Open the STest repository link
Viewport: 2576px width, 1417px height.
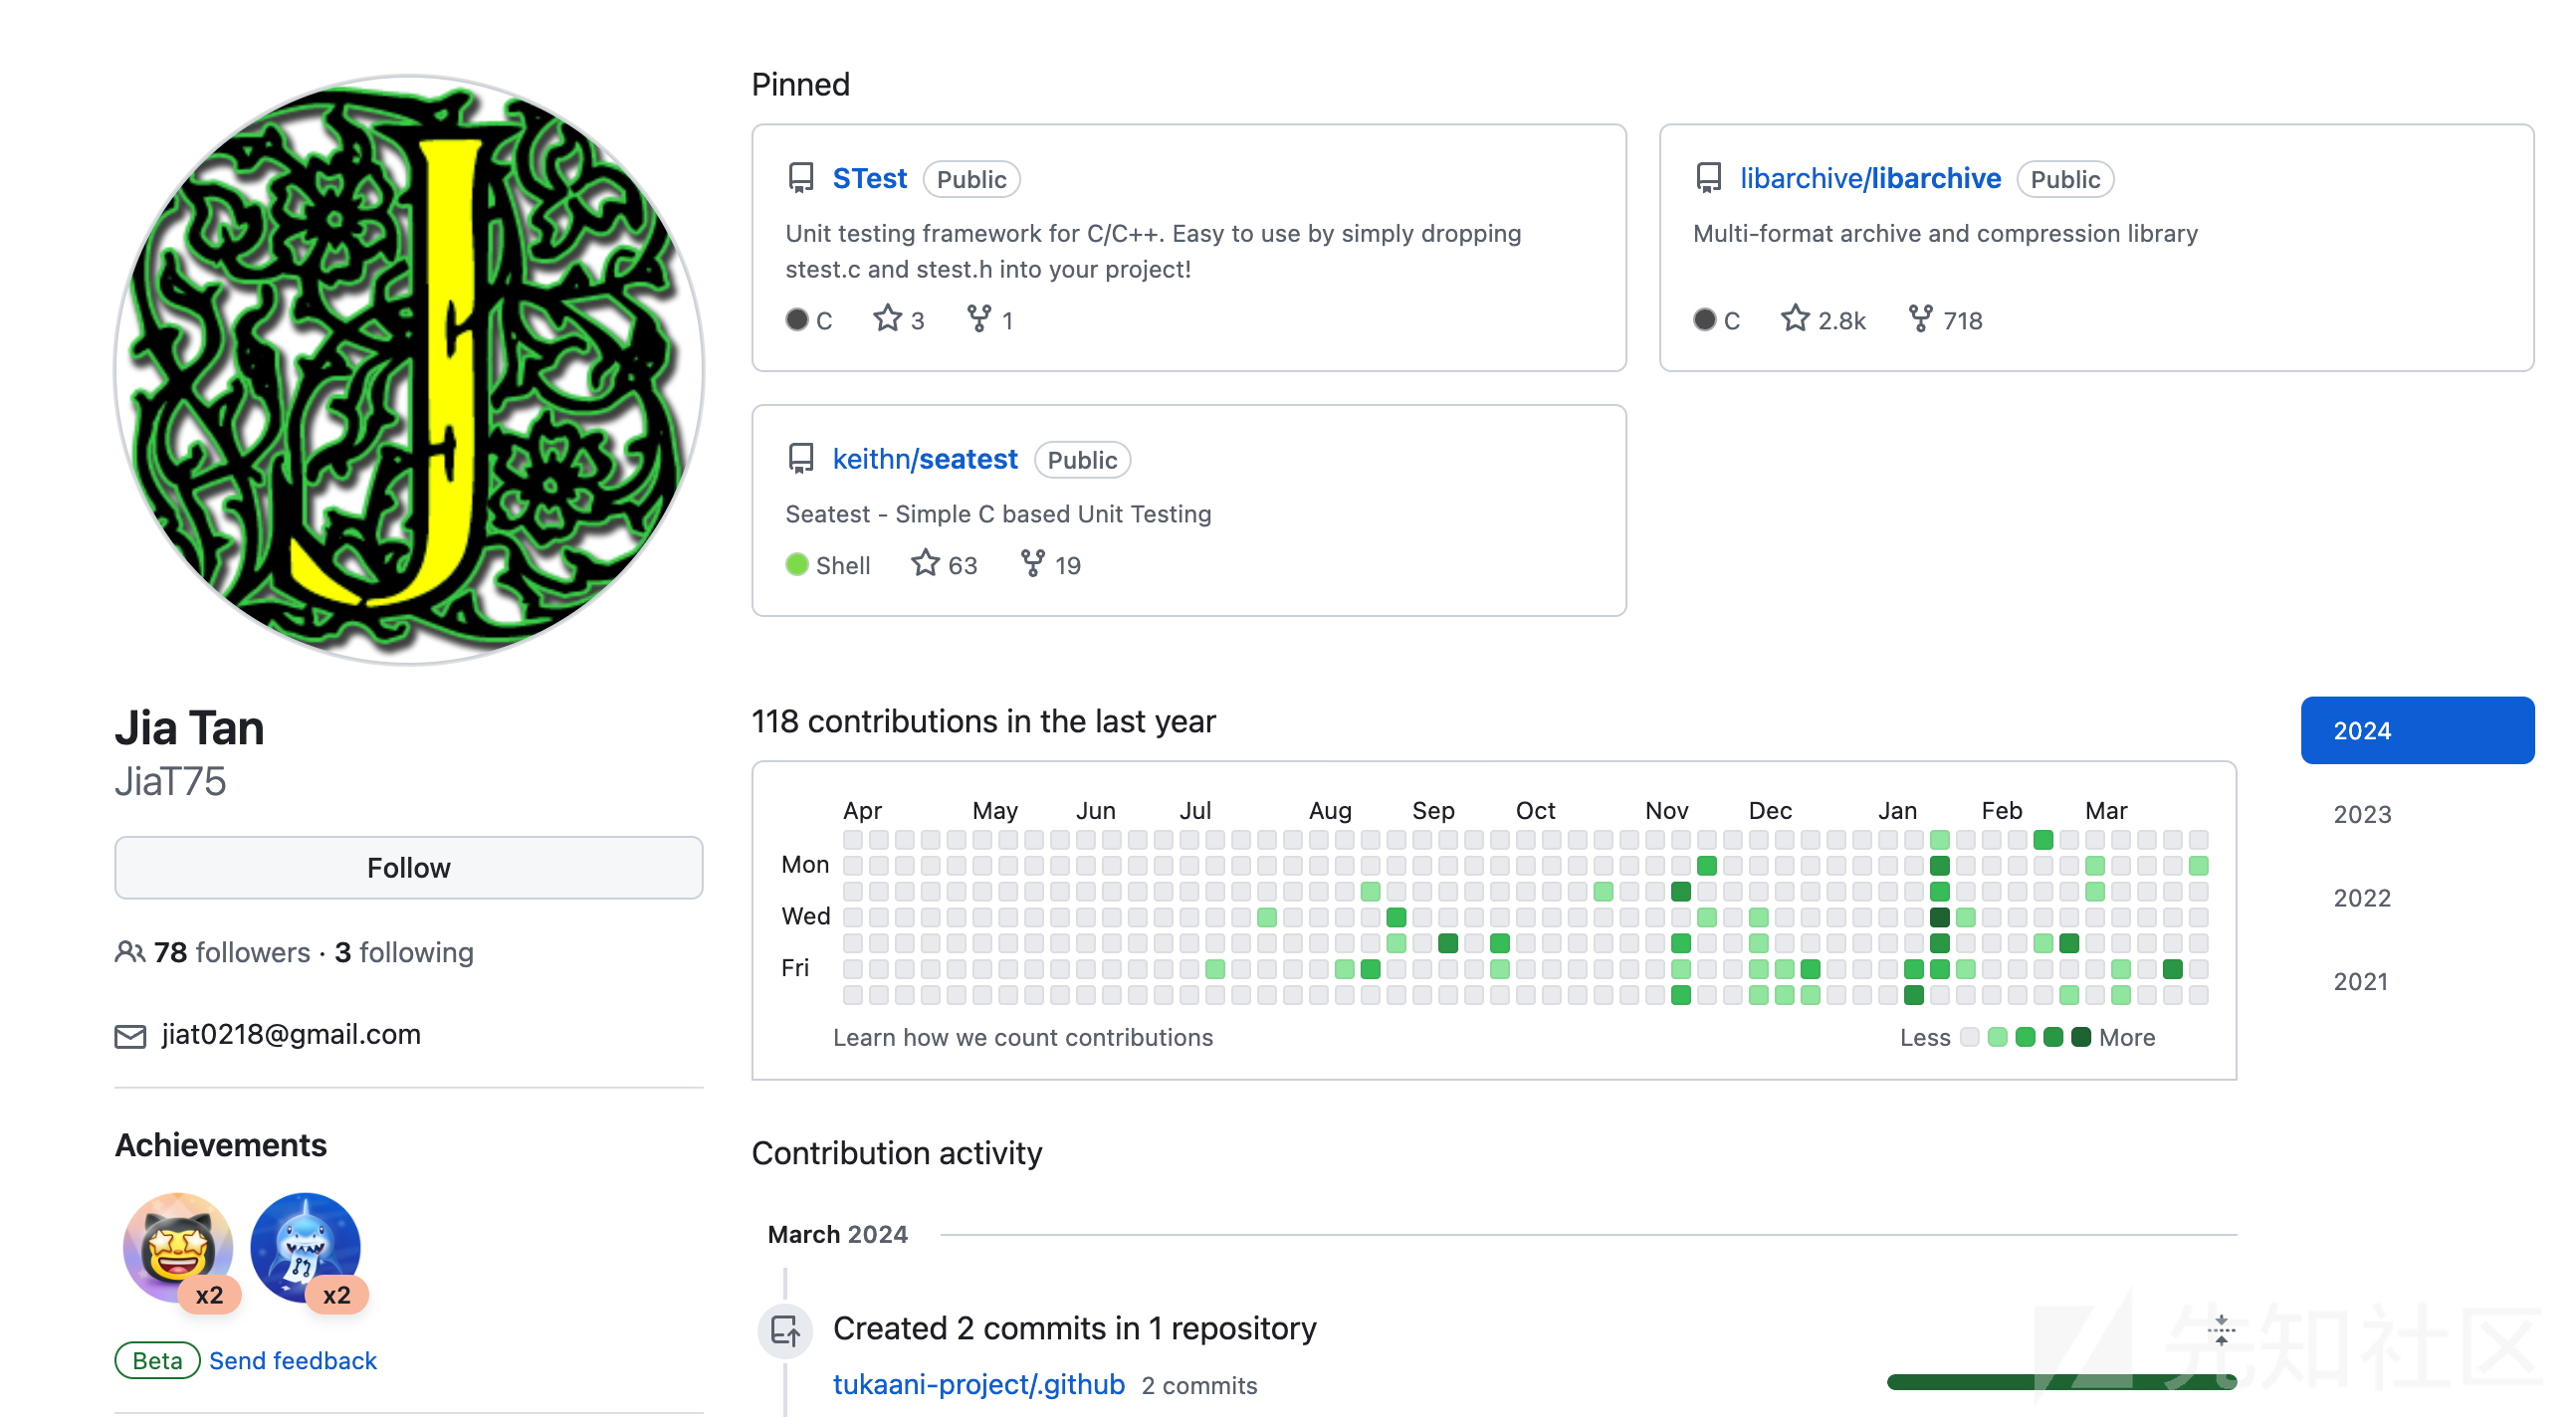coord(869,178)
